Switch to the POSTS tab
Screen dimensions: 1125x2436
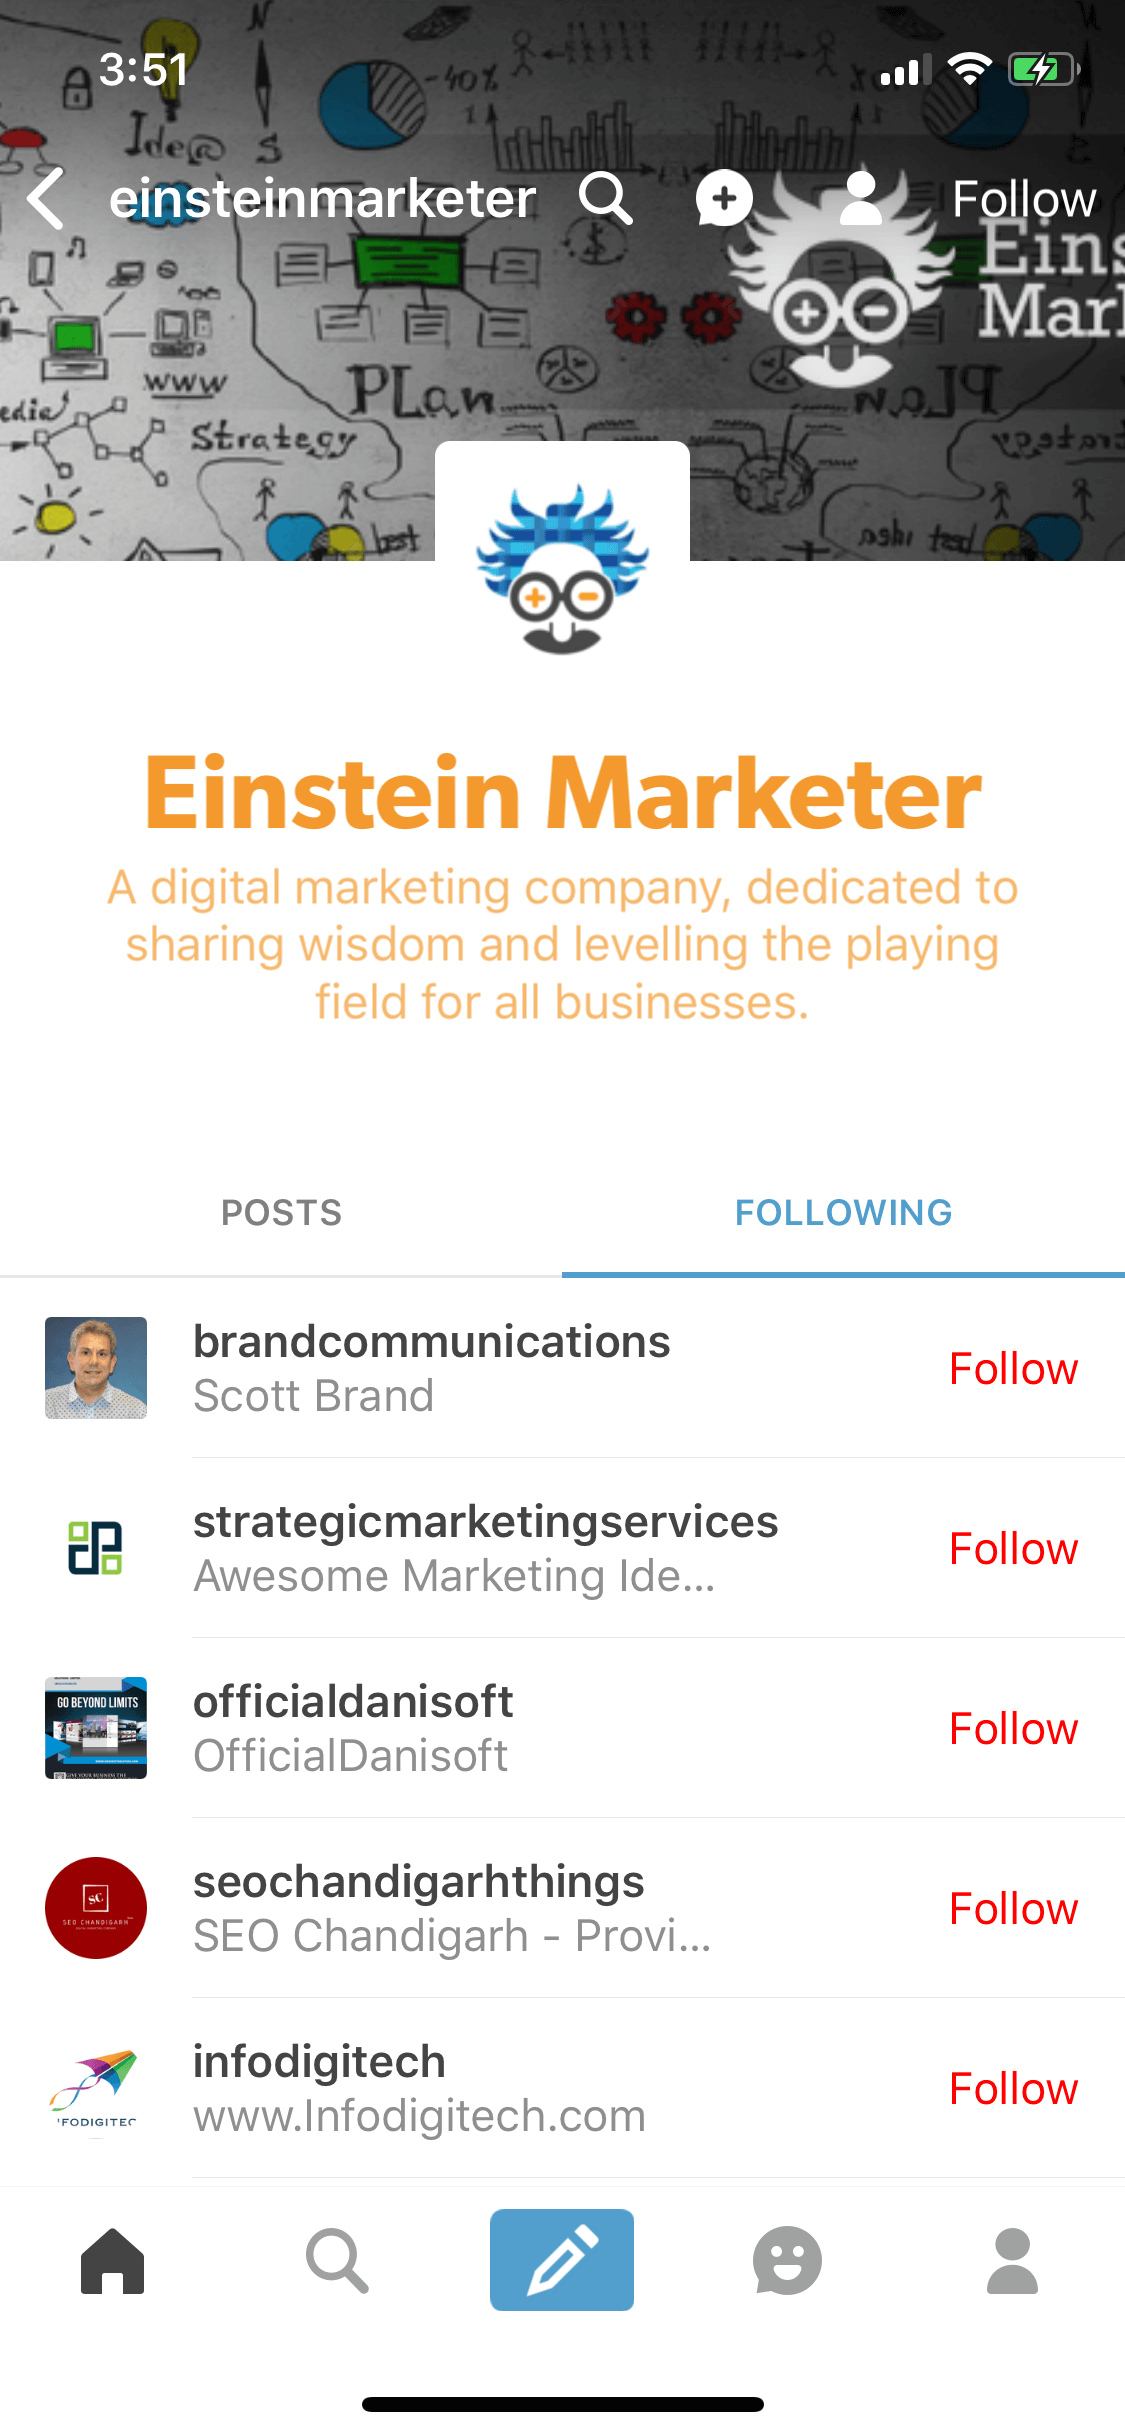pos(281,1213)
